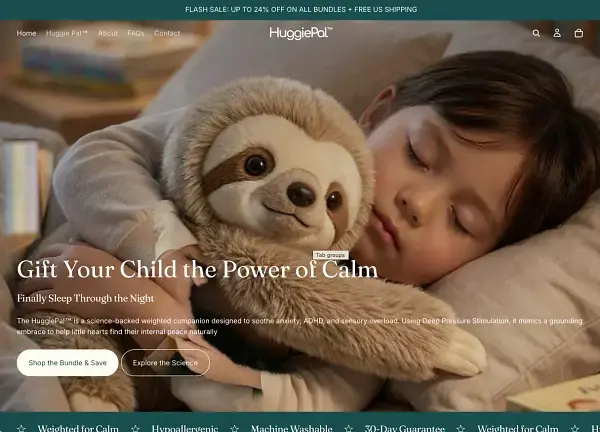Open the search magnifier icon
The image size is (600, 432).
[x=536, y=33]
